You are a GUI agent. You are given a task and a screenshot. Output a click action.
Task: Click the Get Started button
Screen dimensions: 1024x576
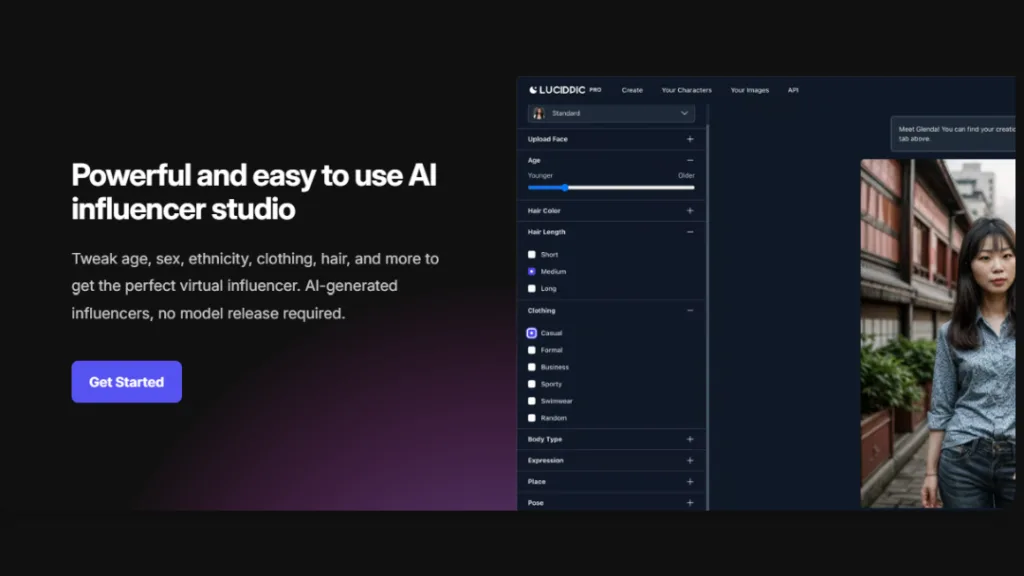click(127, 382)
